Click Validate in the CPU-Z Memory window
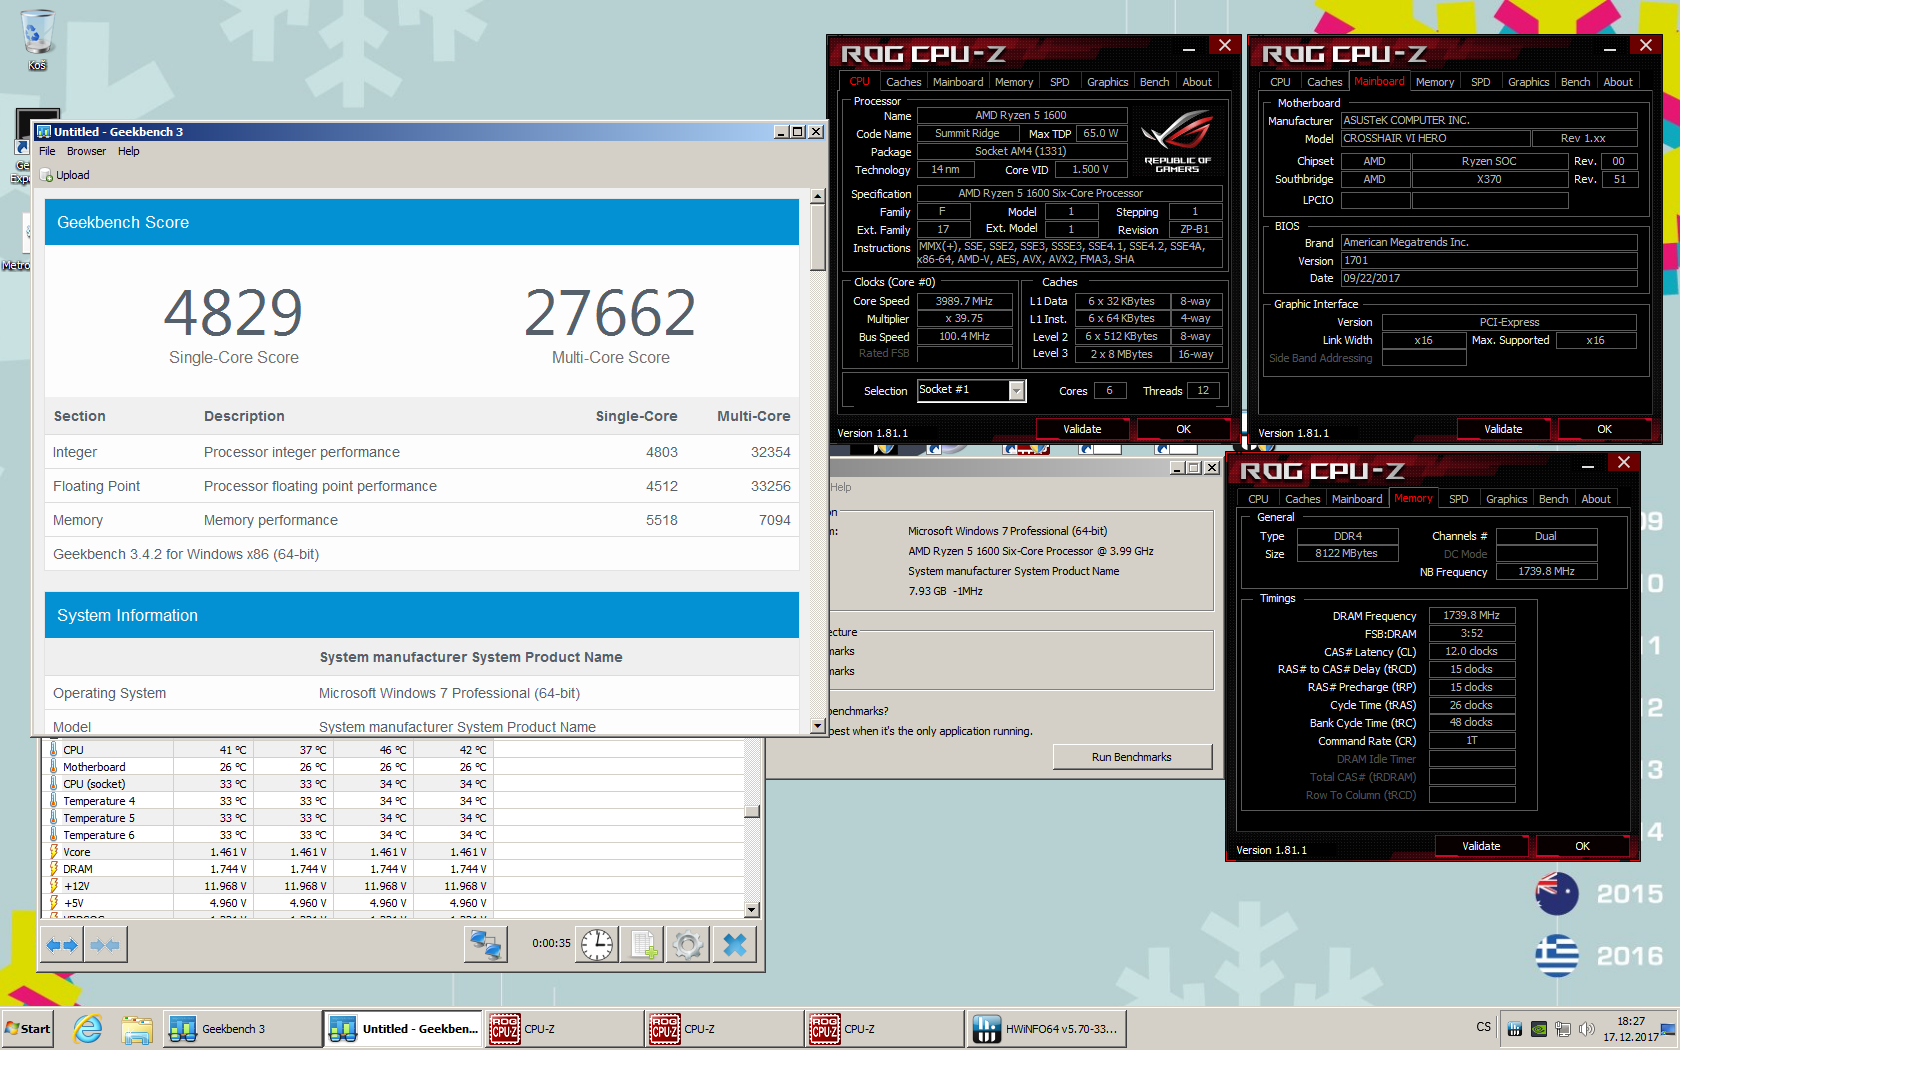Screen dimensions: 1920x1080 [1481, 846]
